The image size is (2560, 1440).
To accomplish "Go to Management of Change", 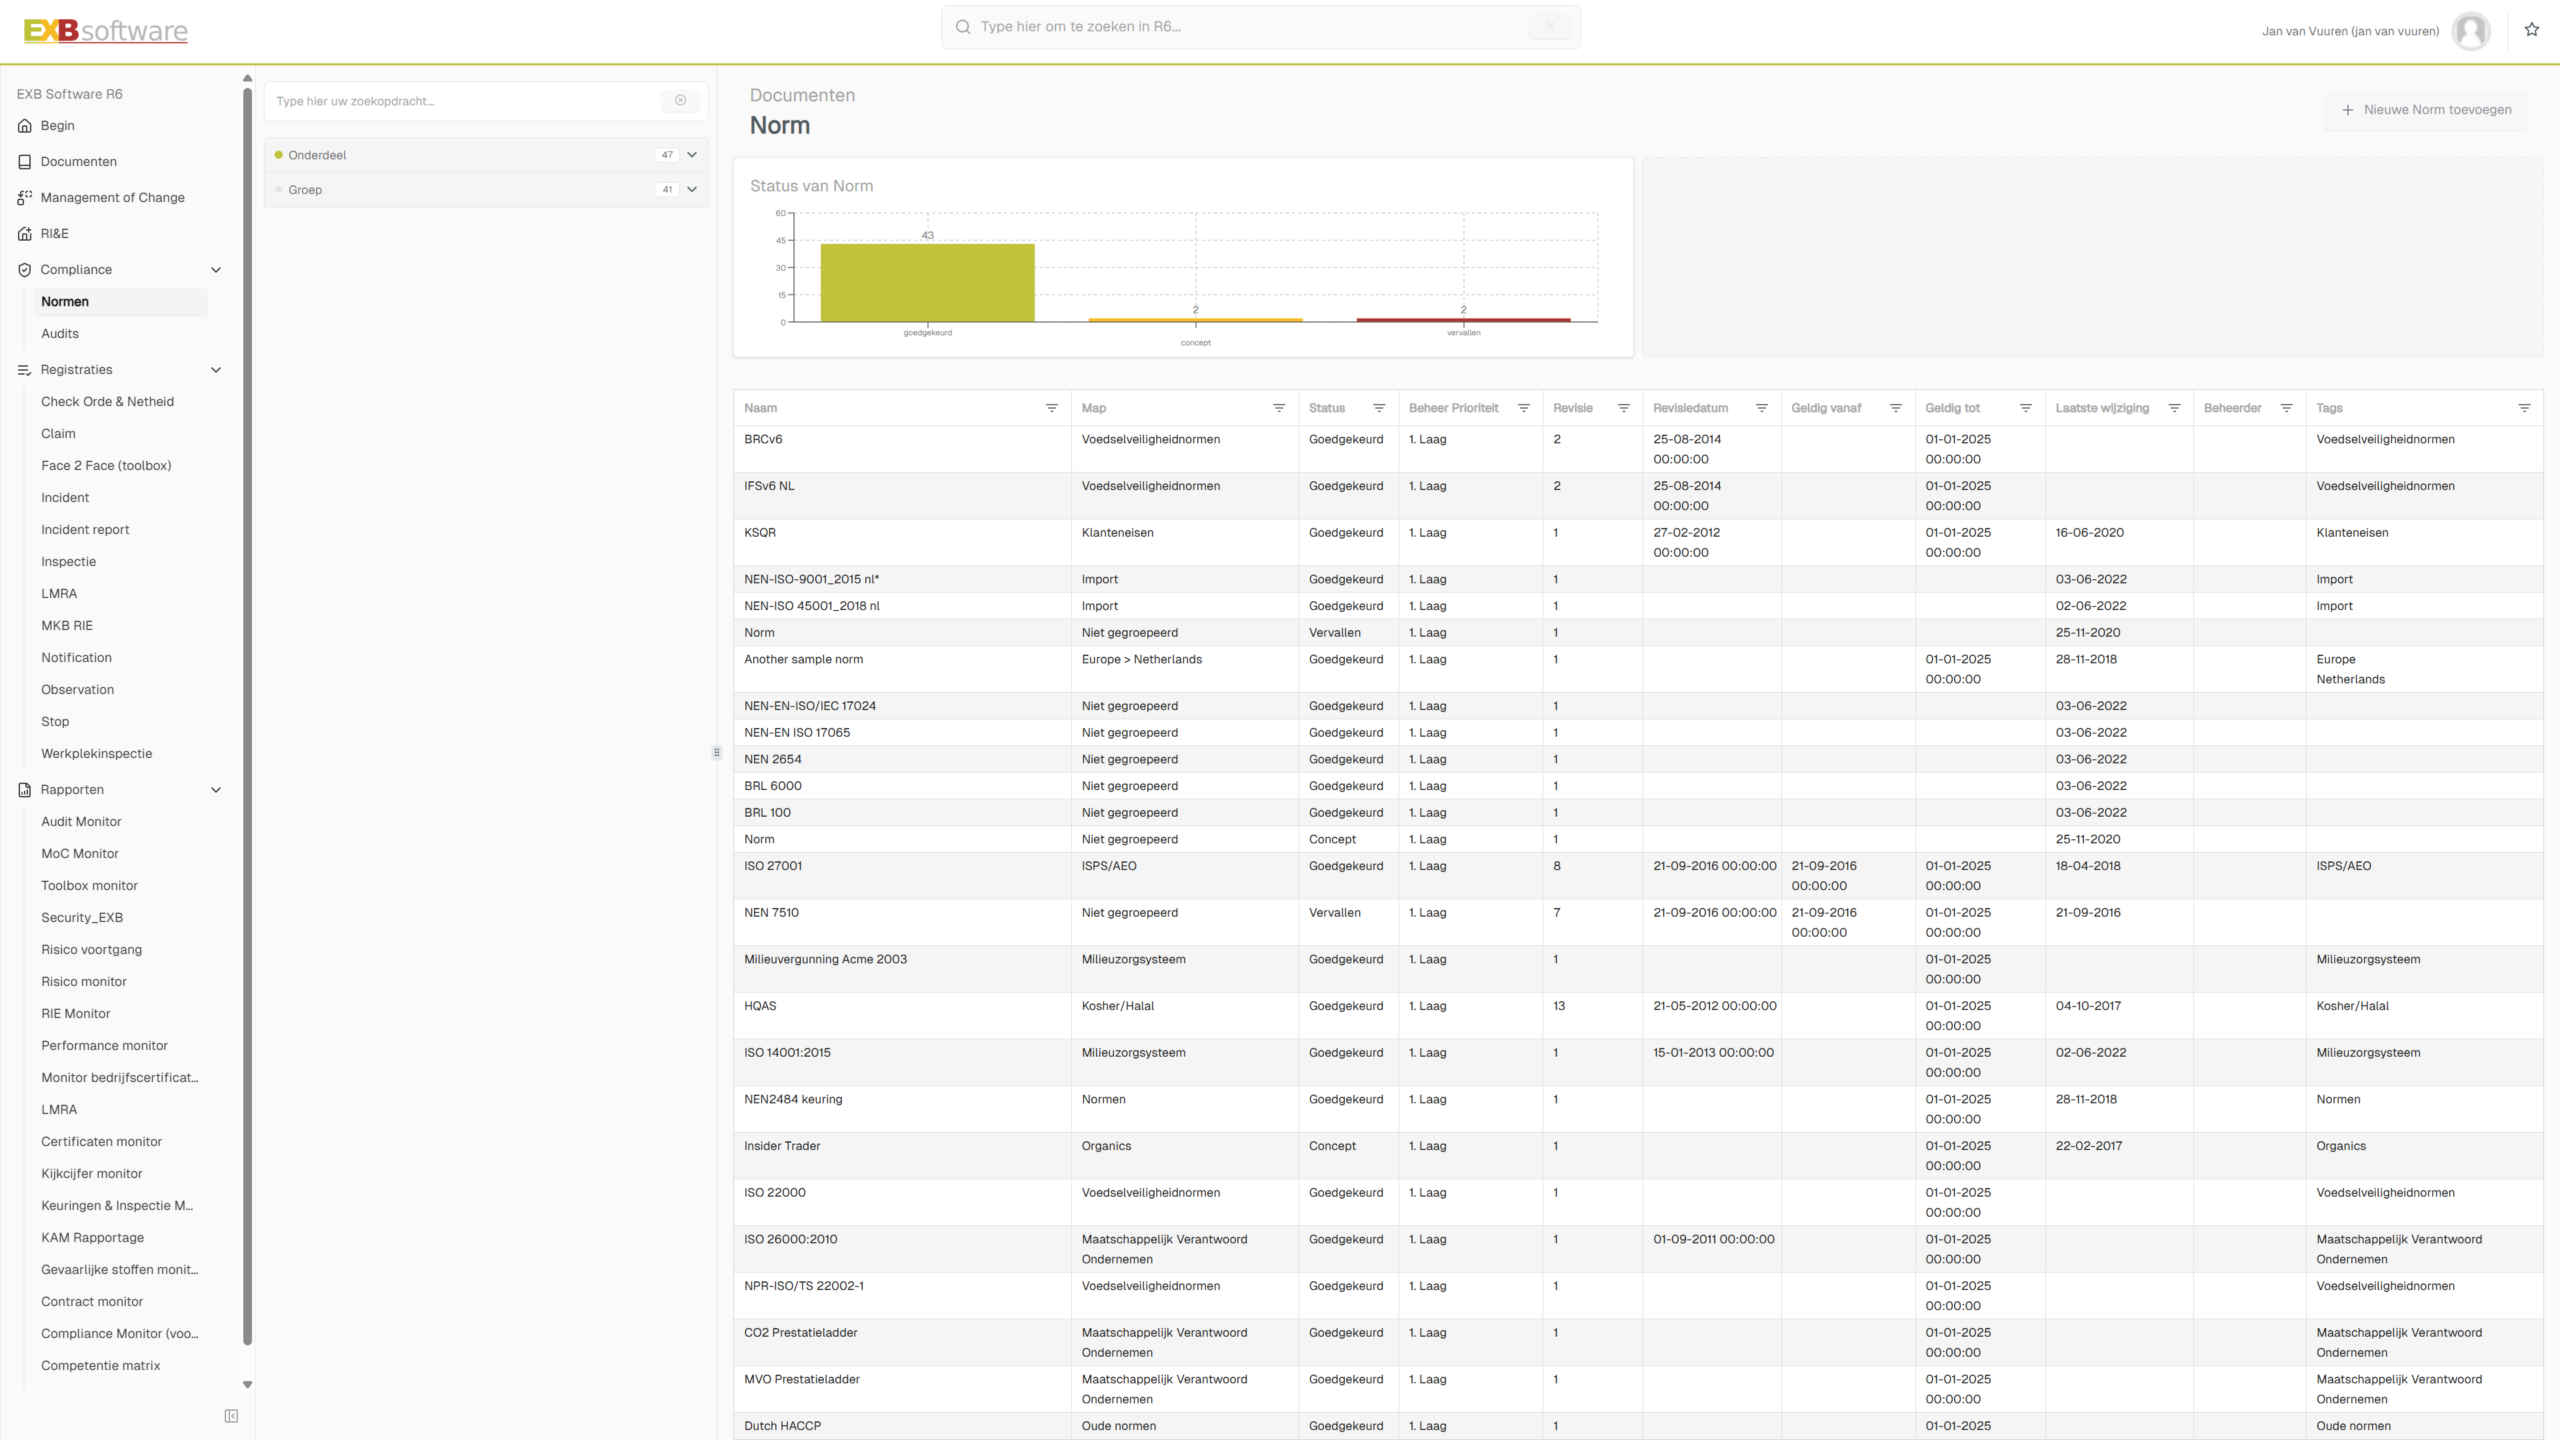I will pyautogui.click(x=112, y=198).
